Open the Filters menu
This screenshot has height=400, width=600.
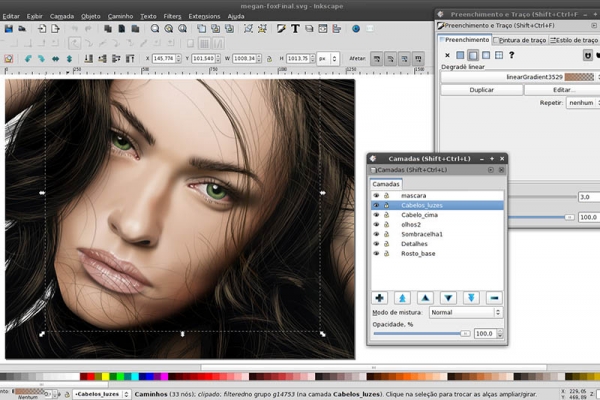pos(172,16)
